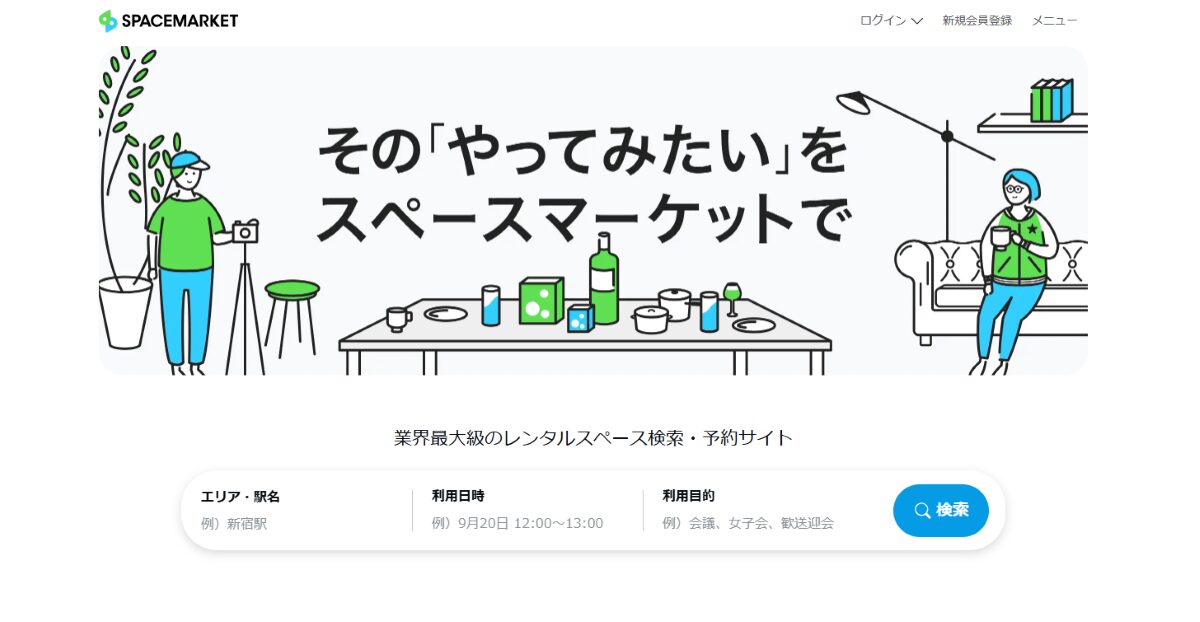Open the メニュー menu
1200x622 pixels.
coord(1054,20)
